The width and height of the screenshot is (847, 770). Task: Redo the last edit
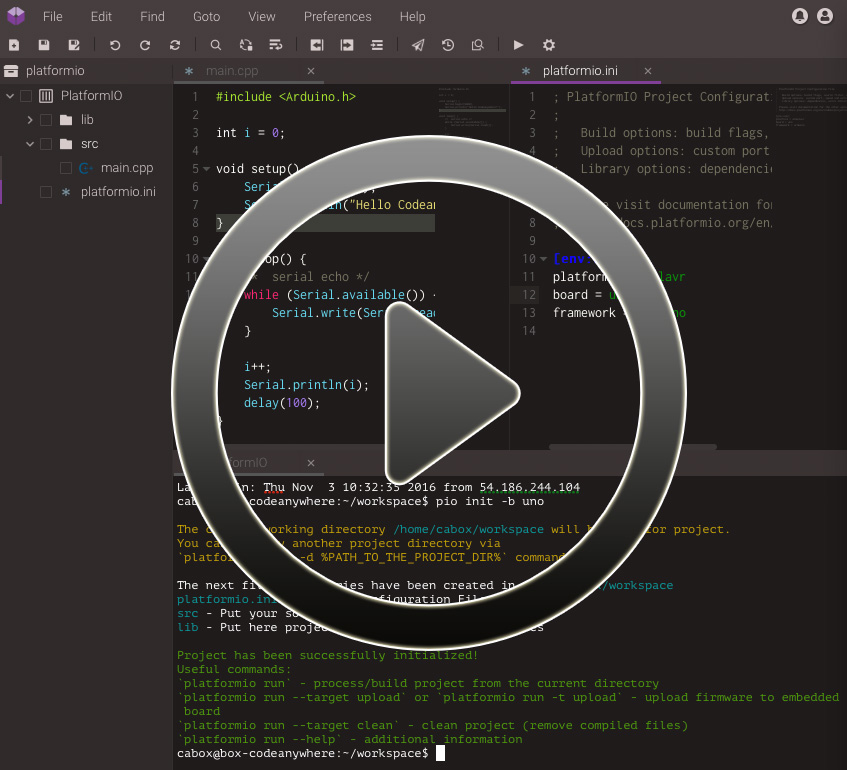145,45
